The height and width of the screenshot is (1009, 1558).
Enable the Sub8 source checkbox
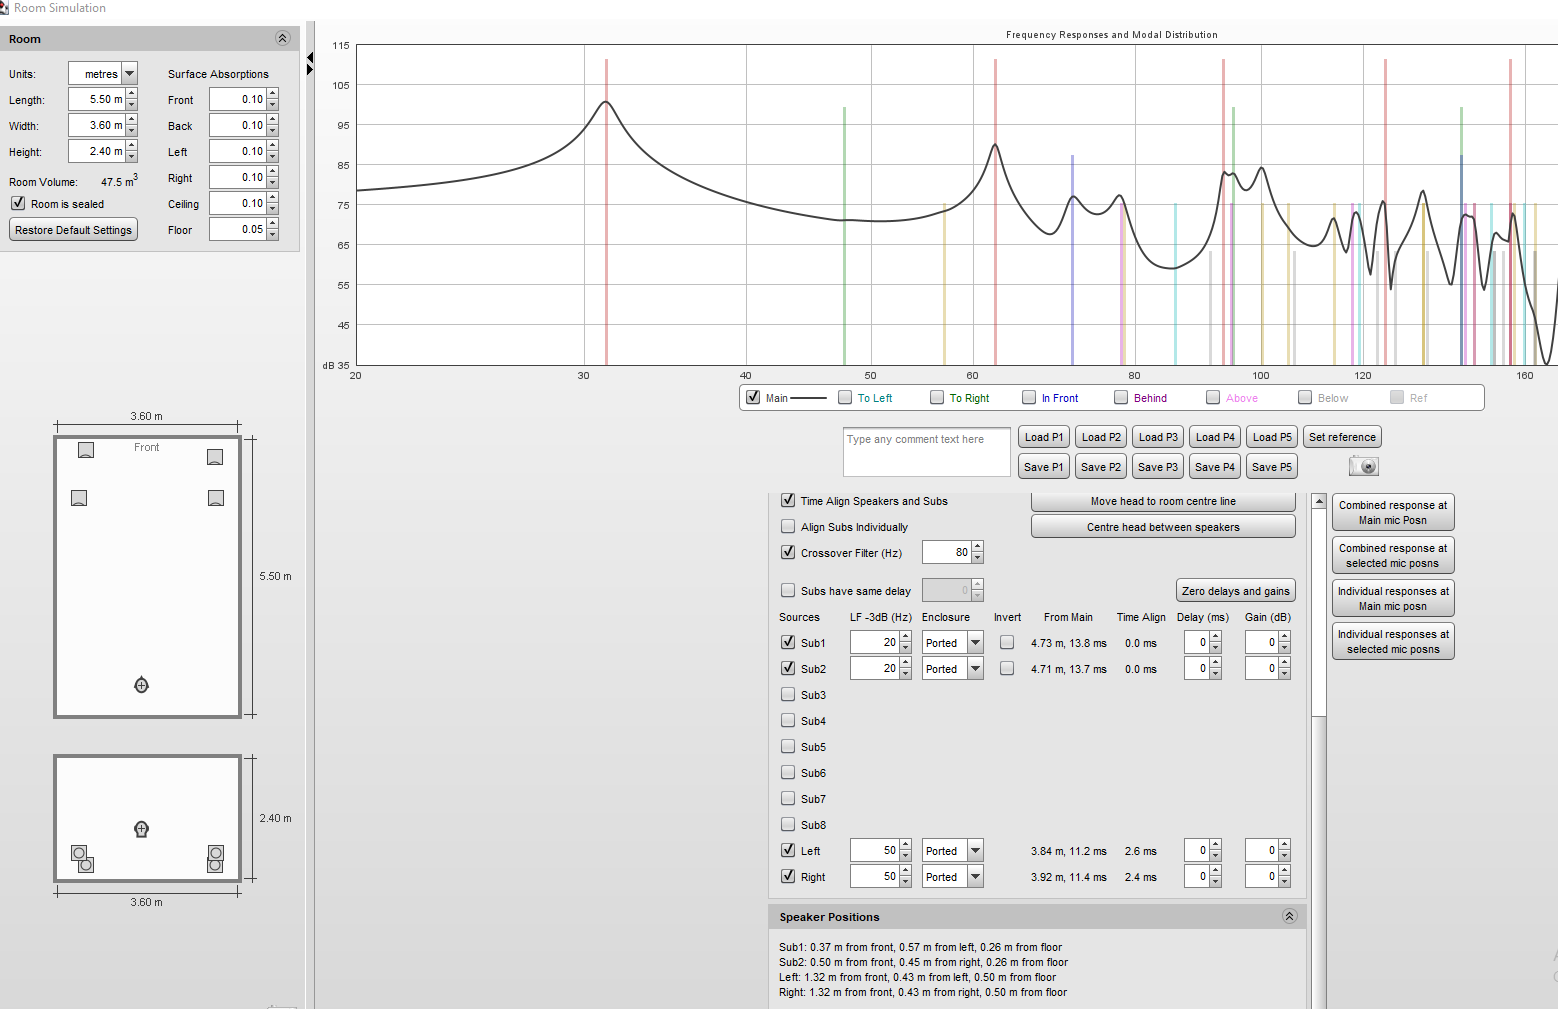point(788,824)
